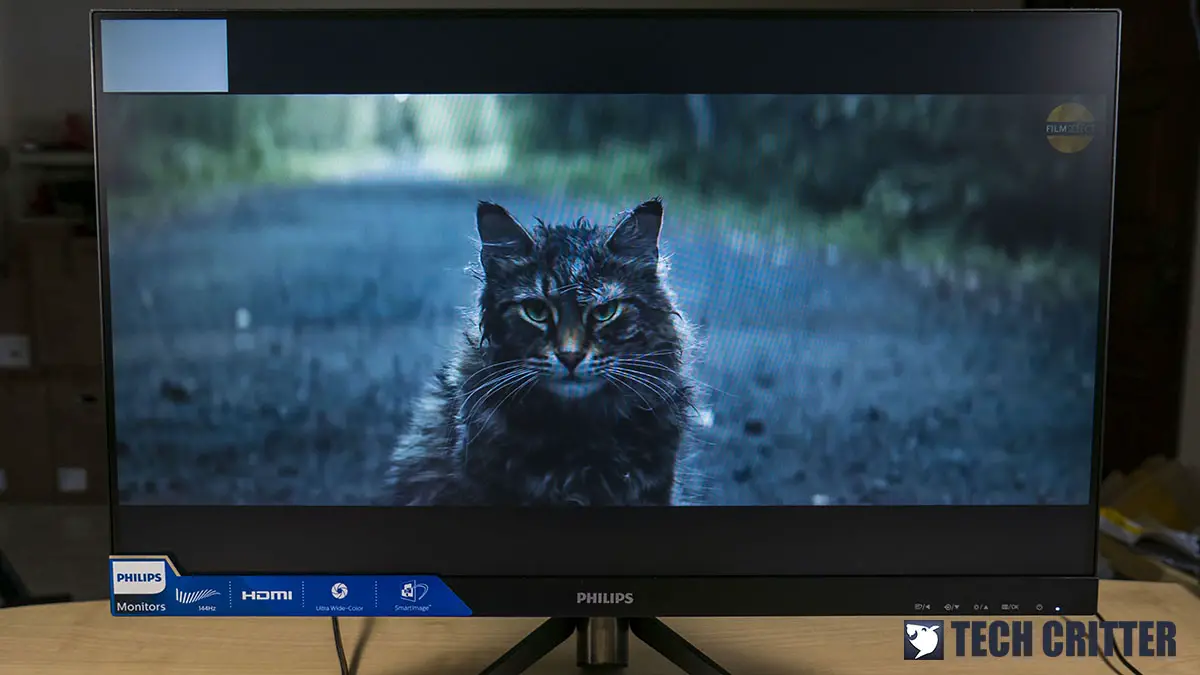Click the 144Hz swoosh icon on the sticker

click(197, 595)
